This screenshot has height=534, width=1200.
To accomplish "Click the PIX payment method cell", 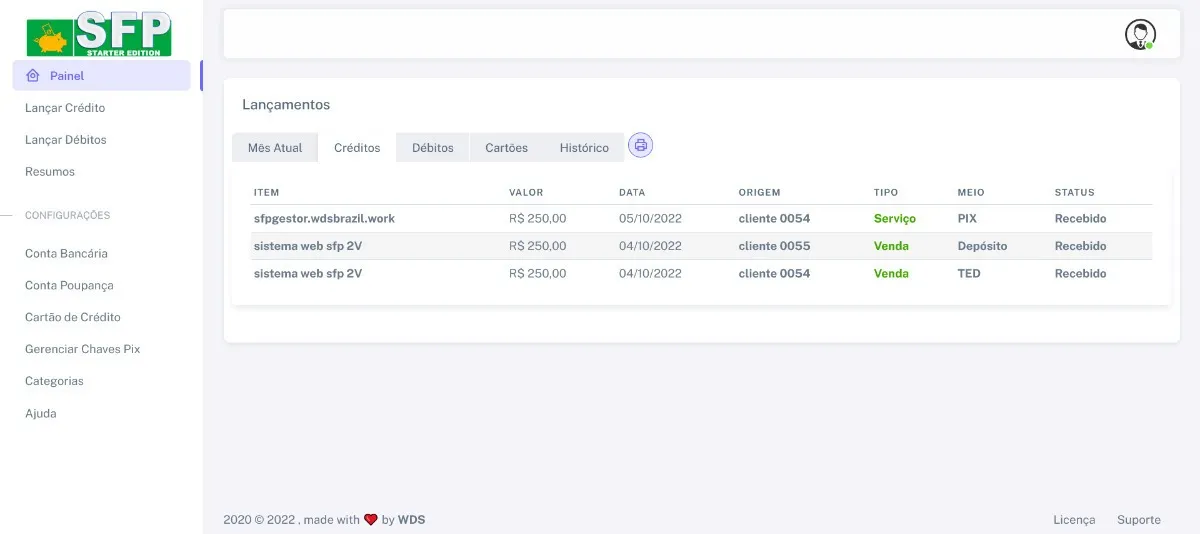I will pos(967,218).
